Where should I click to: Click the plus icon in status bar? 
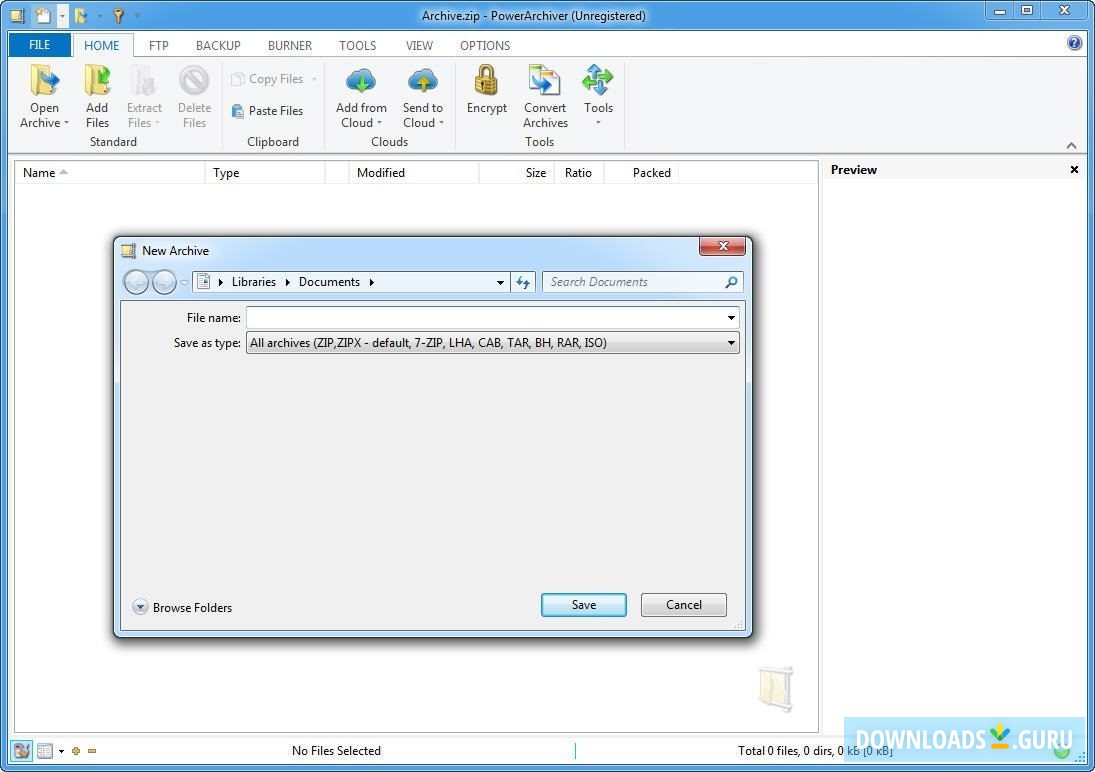click(76, 751)
